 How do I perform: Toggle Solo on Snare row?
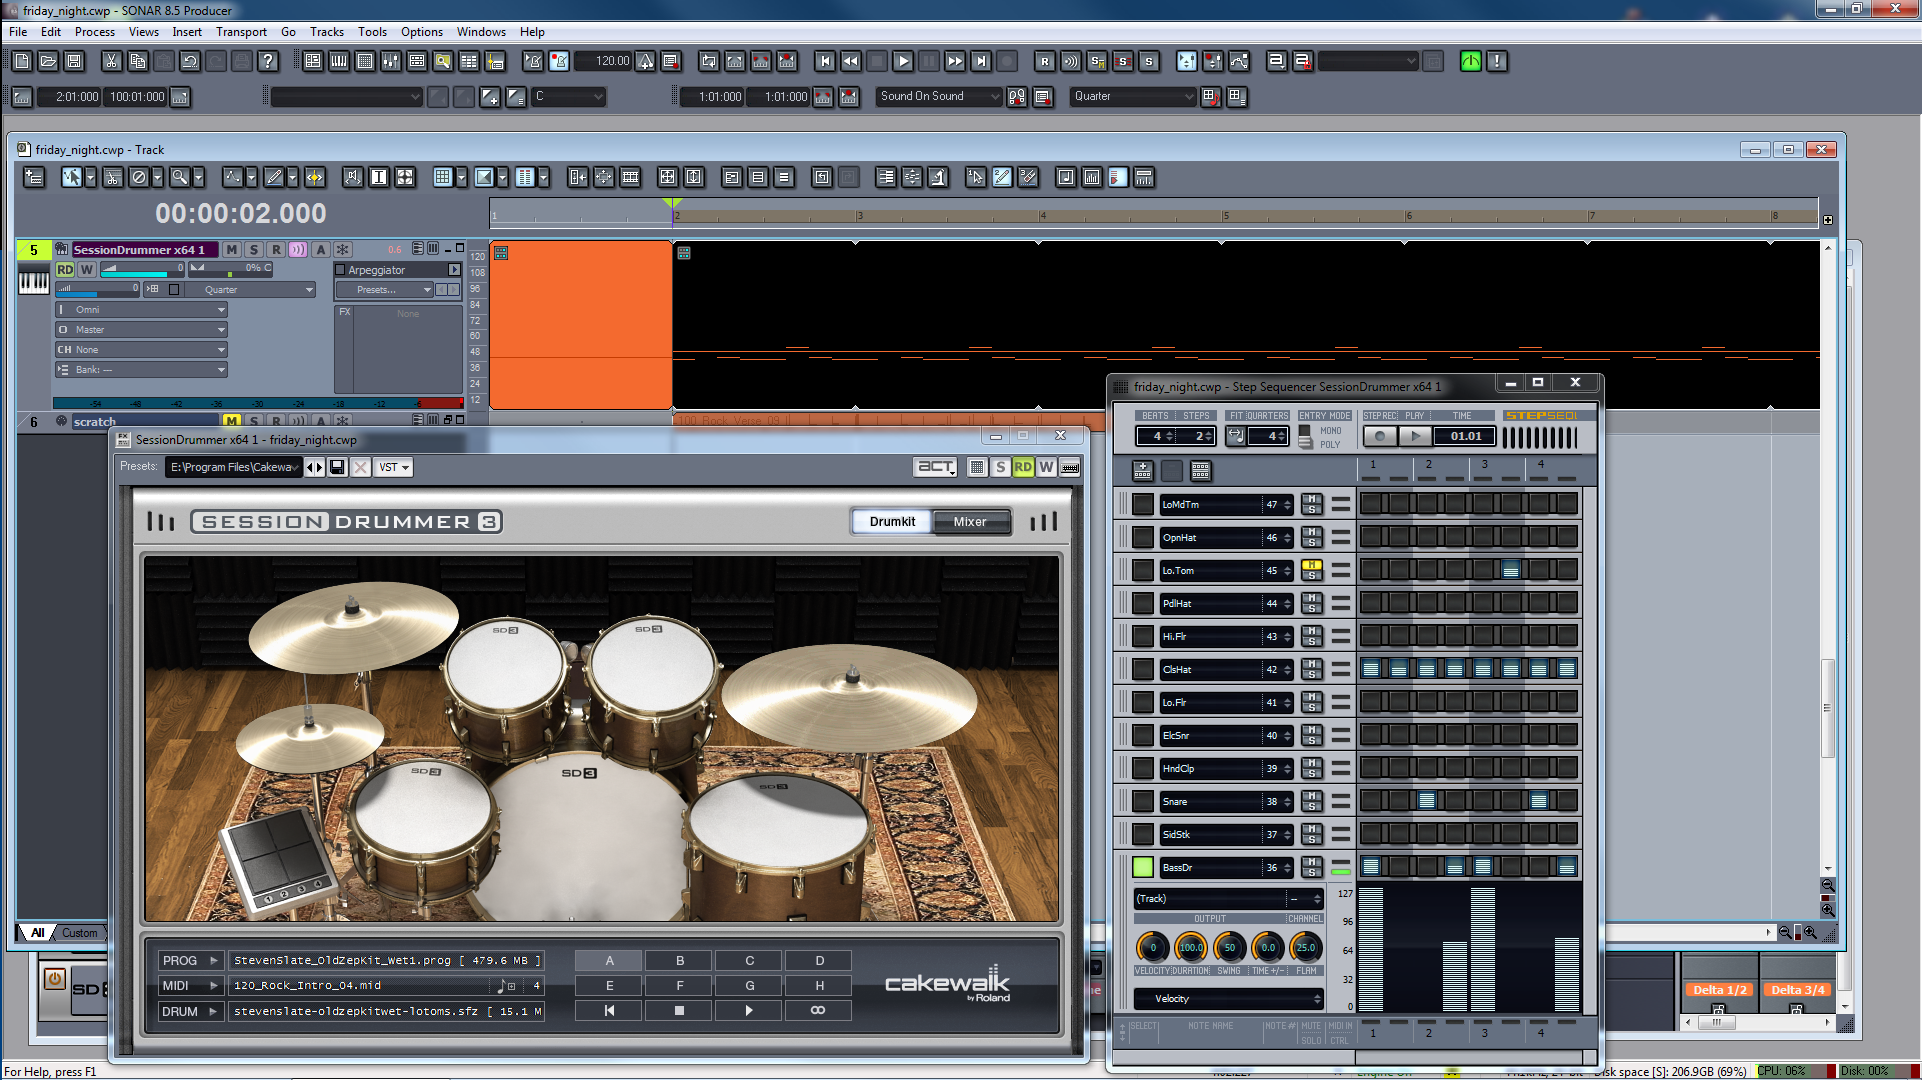1312,807
